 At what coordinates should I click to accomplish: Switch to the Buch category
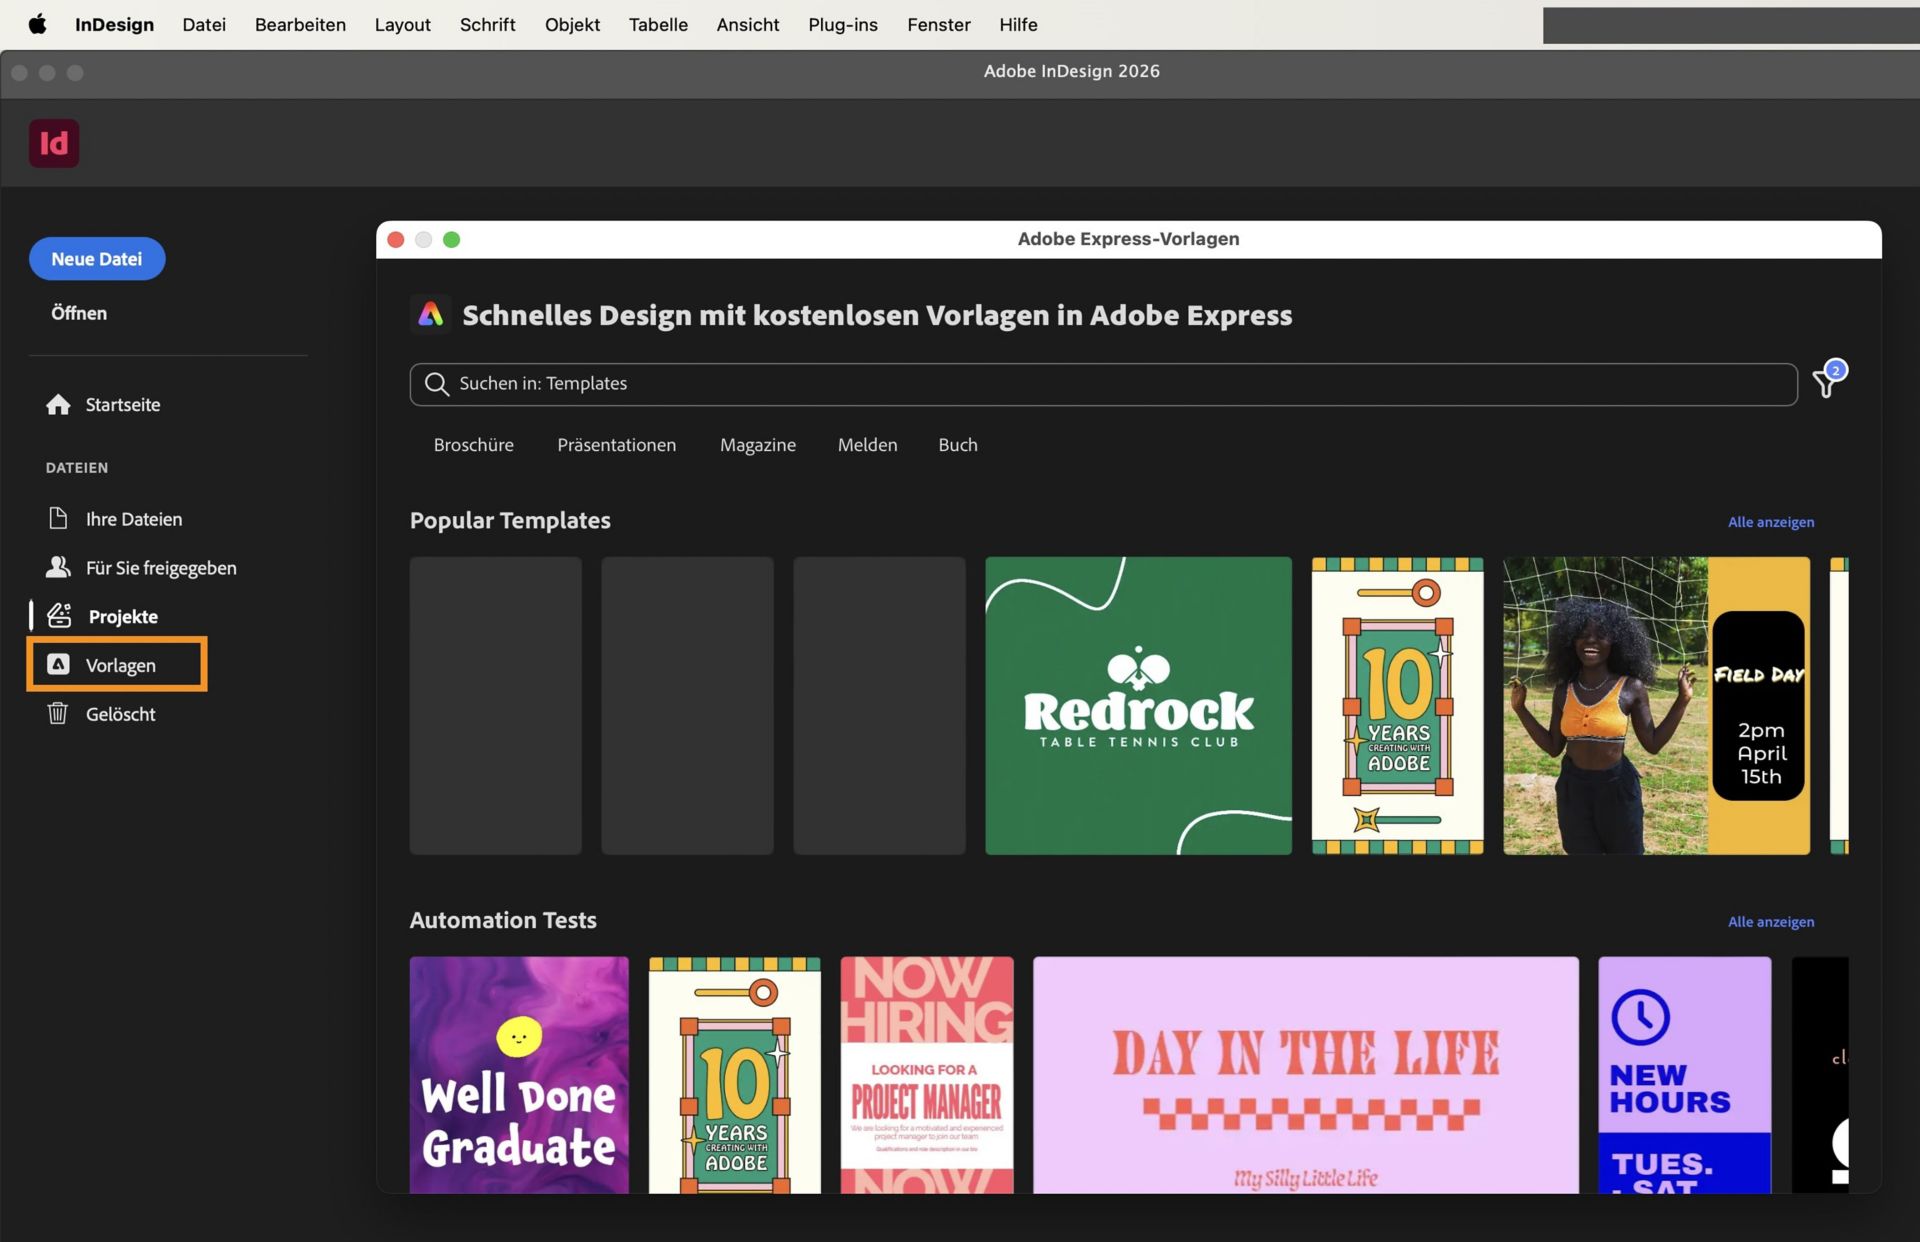[957, 445]
